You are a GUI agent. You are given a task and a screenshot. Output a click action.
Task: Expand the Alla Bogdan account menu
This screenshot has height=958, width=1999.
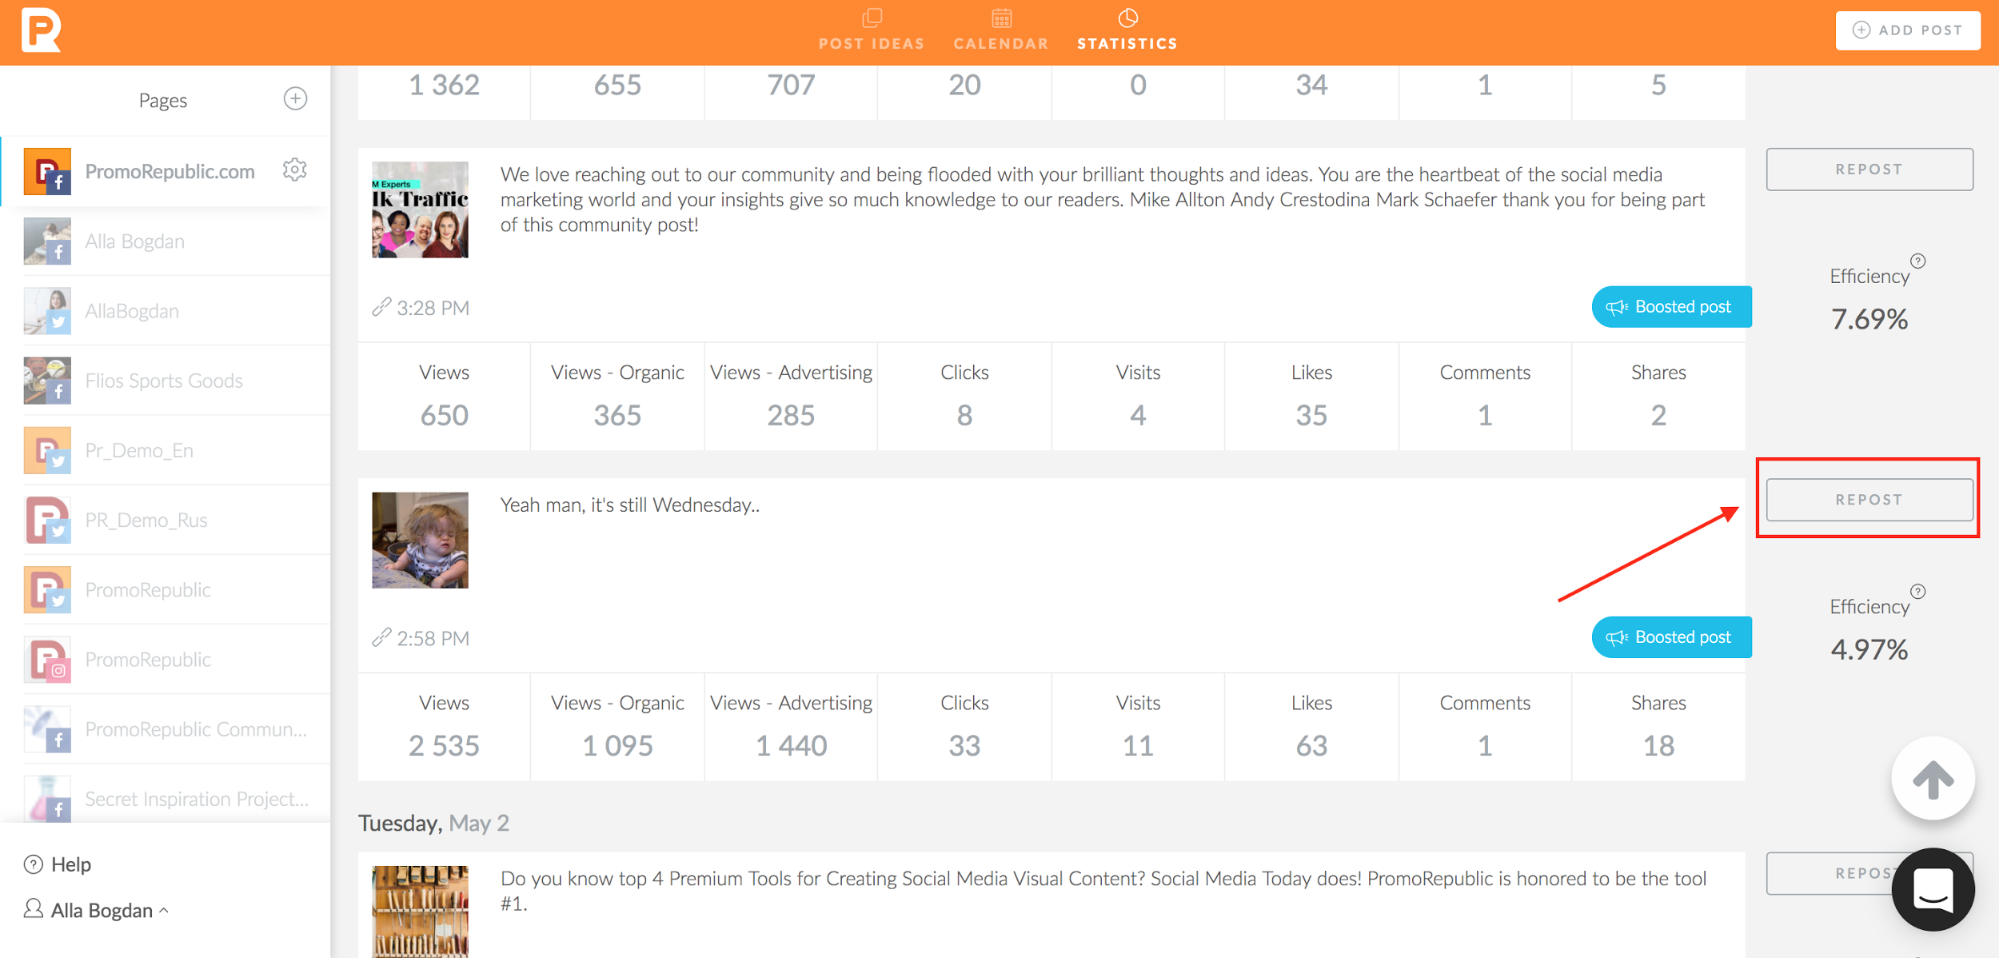point(96,910)
